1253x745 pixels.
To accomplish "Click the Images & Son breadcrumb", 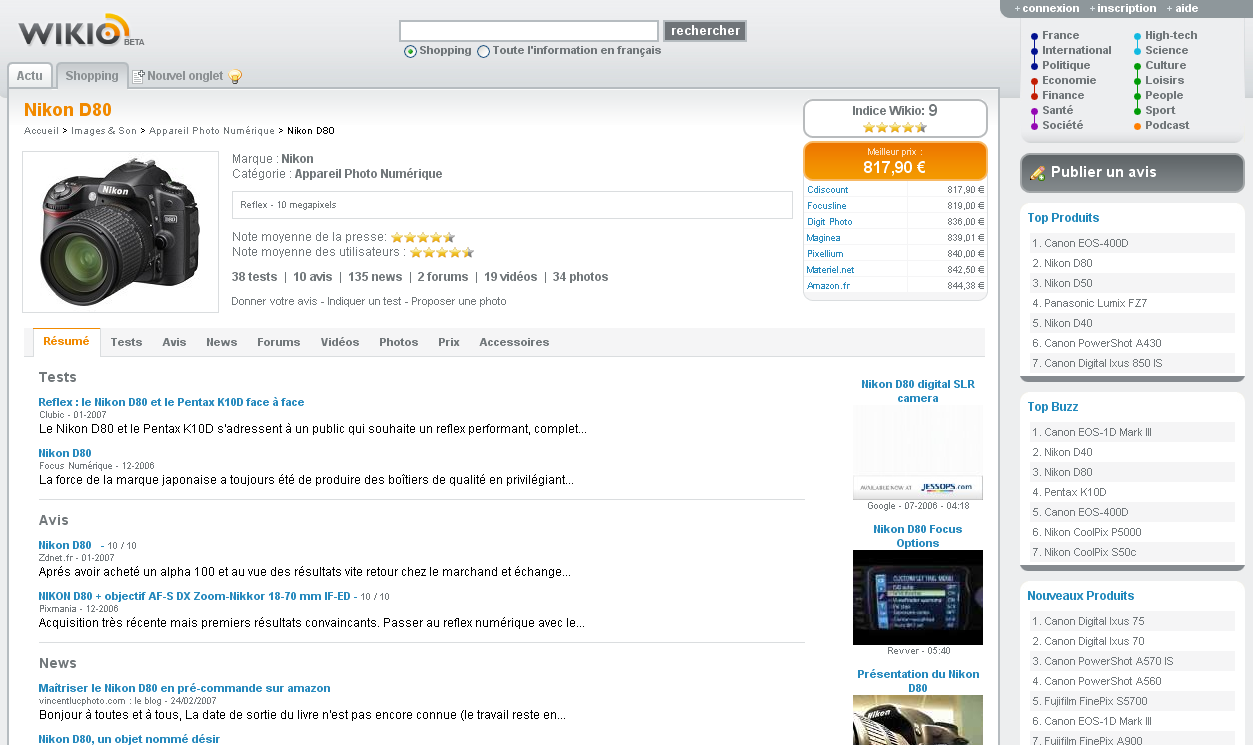I will [x=104, y=131].
